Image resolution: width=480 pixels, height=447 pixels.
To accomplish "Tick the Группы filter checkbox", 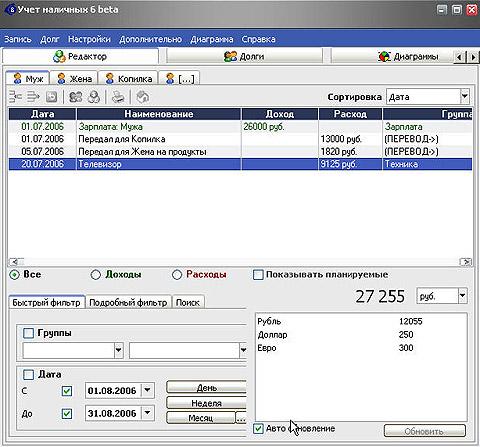I will point(28,333).
